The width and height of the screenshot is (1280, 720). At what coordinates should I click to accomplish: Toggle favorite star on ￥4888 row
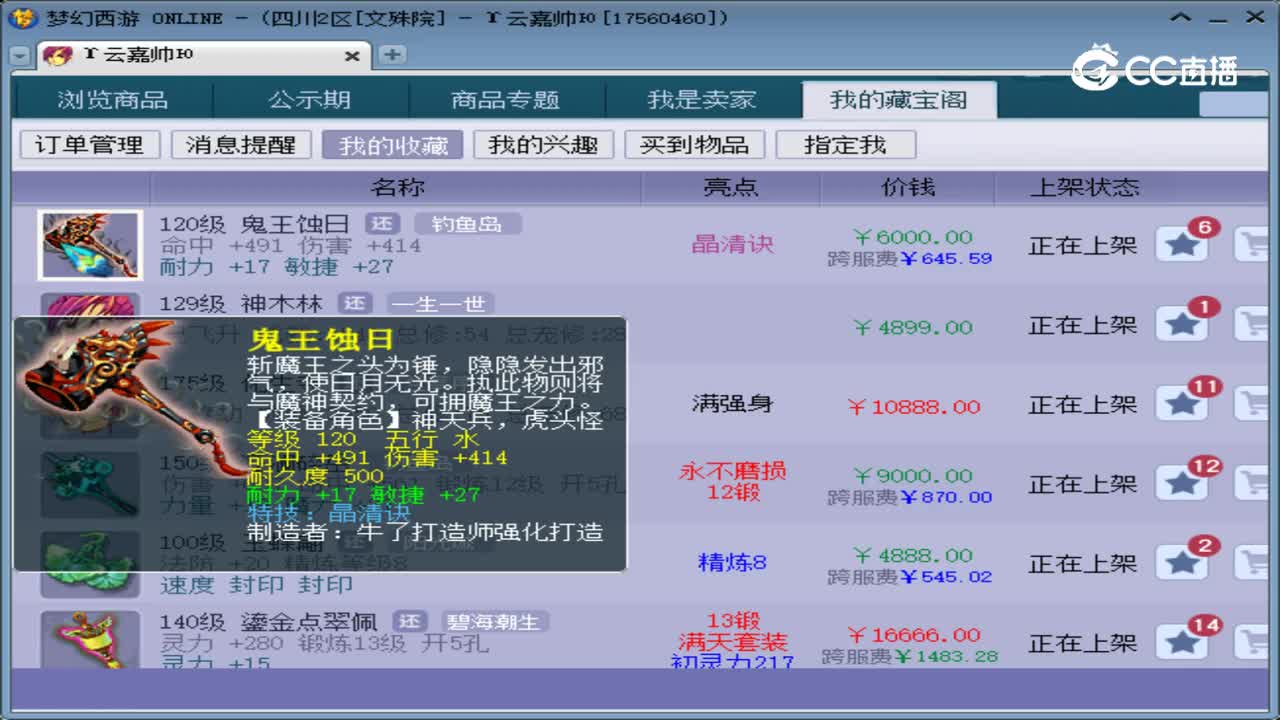tap(1182, 563)
